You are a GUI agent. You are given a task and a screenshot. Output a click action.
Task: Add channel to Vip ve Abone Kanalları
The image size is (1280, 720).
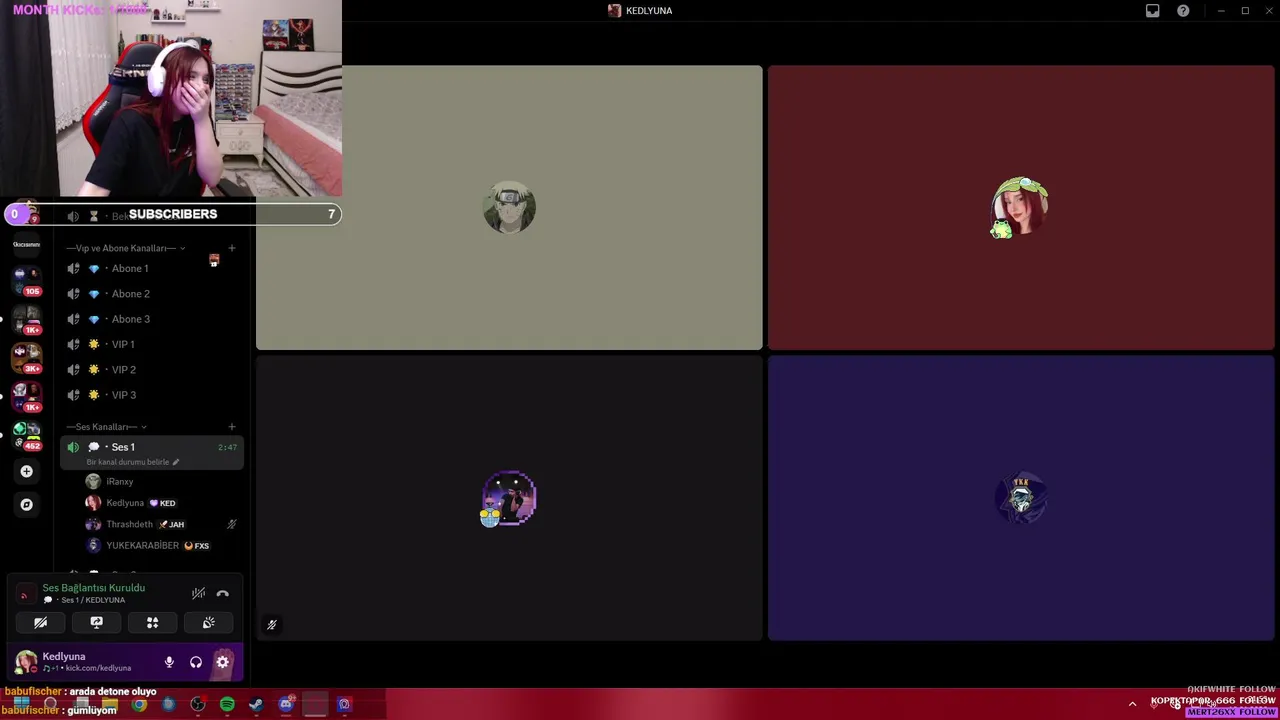coord(232,248)
